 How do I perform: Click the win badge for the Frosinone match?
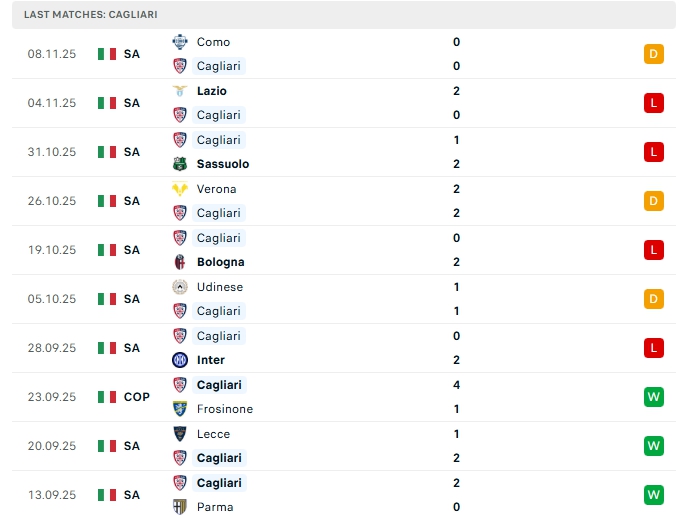[654, 397]
